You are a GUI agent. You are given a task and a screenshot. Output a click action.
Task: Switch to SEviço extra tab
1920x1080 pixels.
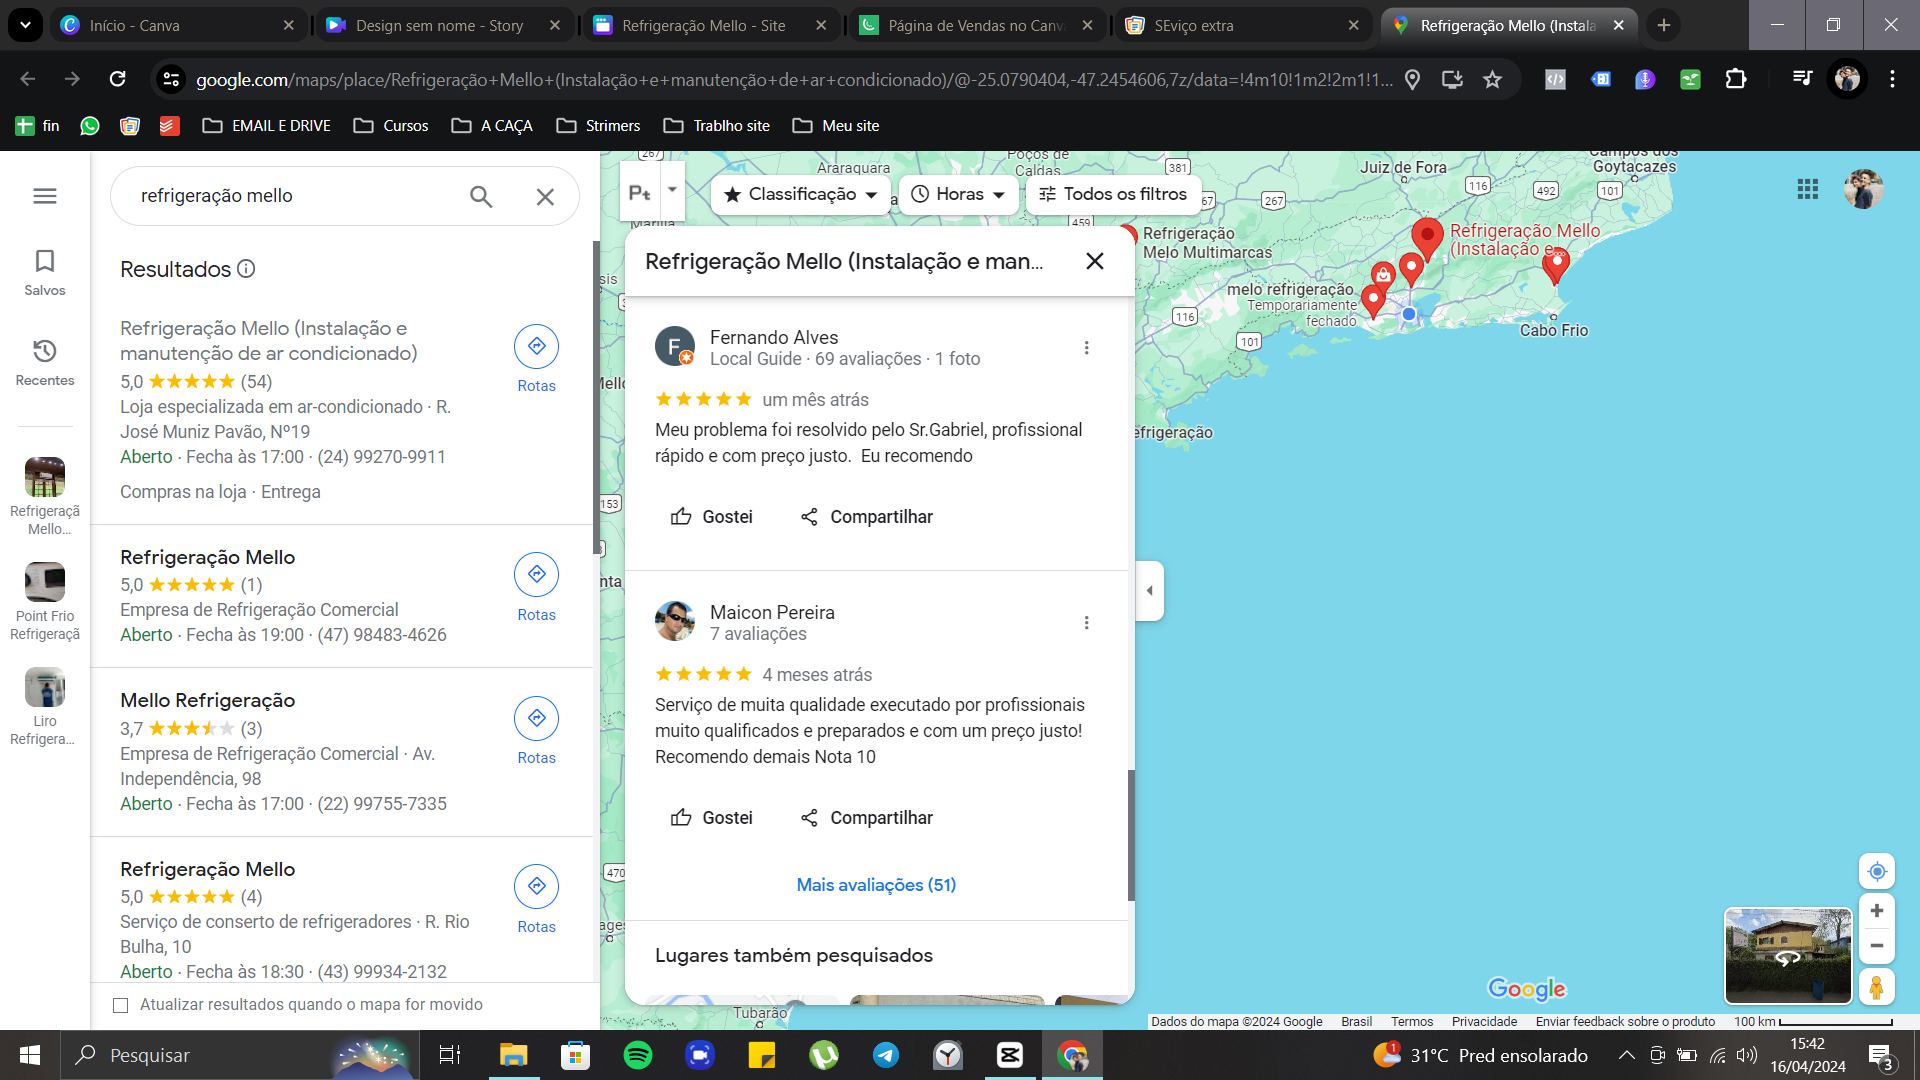click(x=1243, y=25)
